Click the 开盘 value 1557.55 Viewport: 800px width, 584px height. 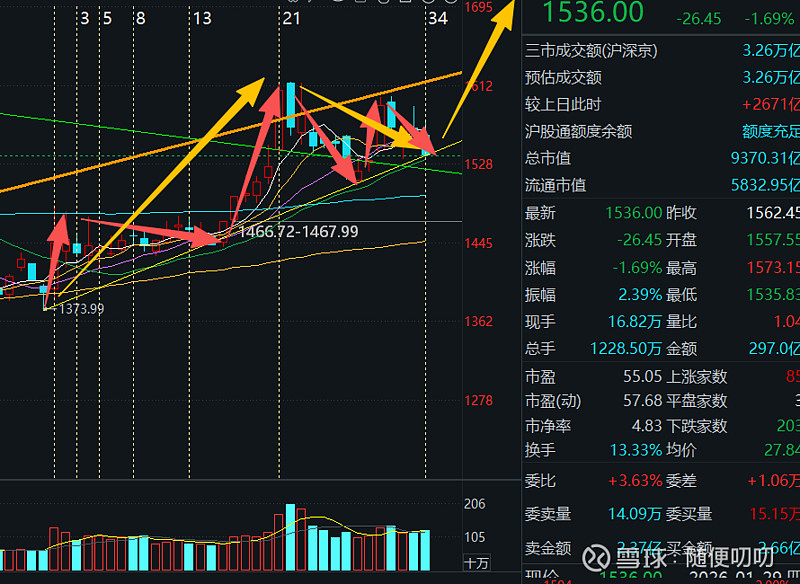click(773, 240)
